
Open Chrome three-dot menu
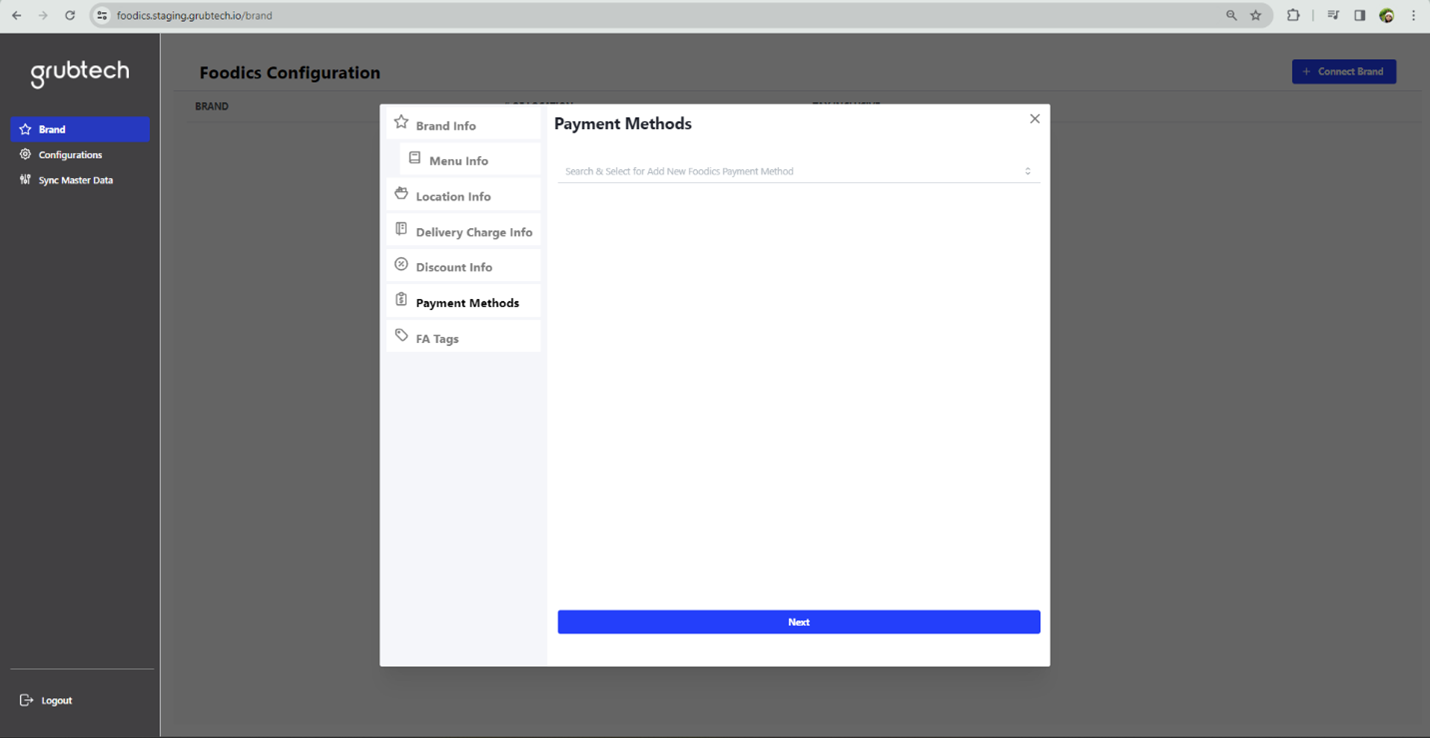pyautogui.click(x=1413, y=16)
